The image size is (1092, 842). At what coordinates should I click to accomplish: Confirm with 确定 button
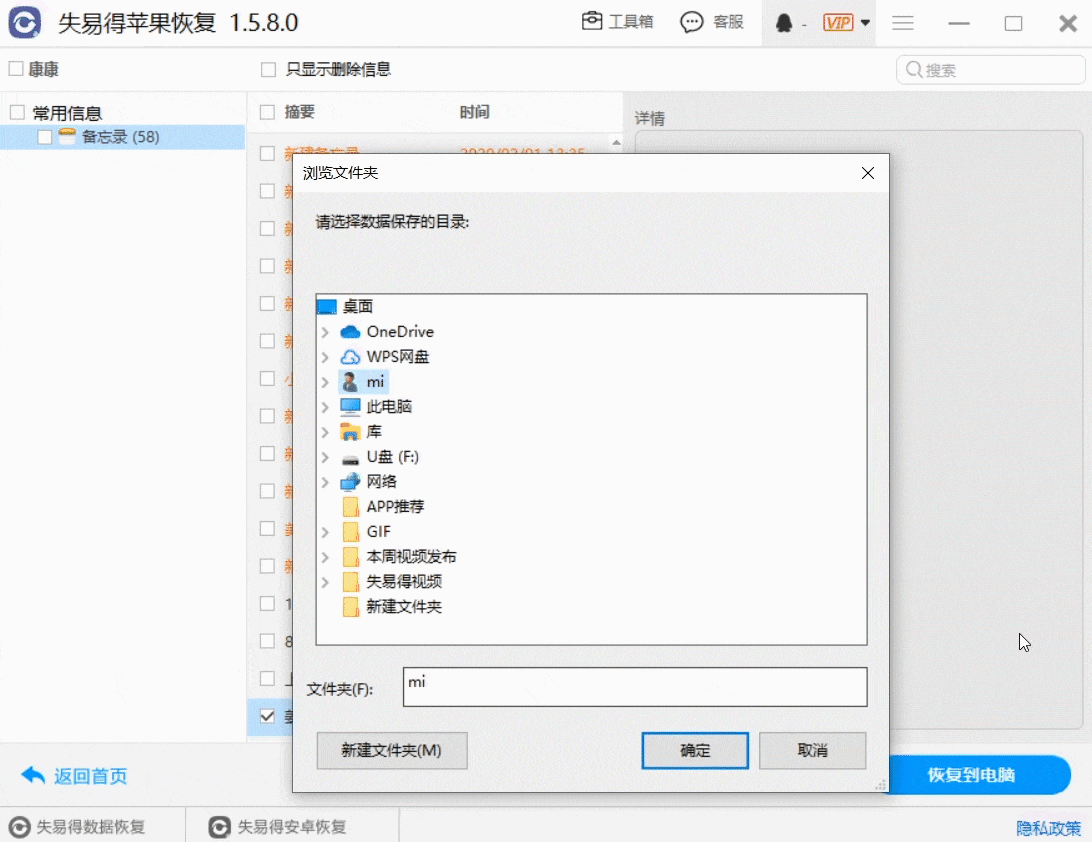pos(694,750)
